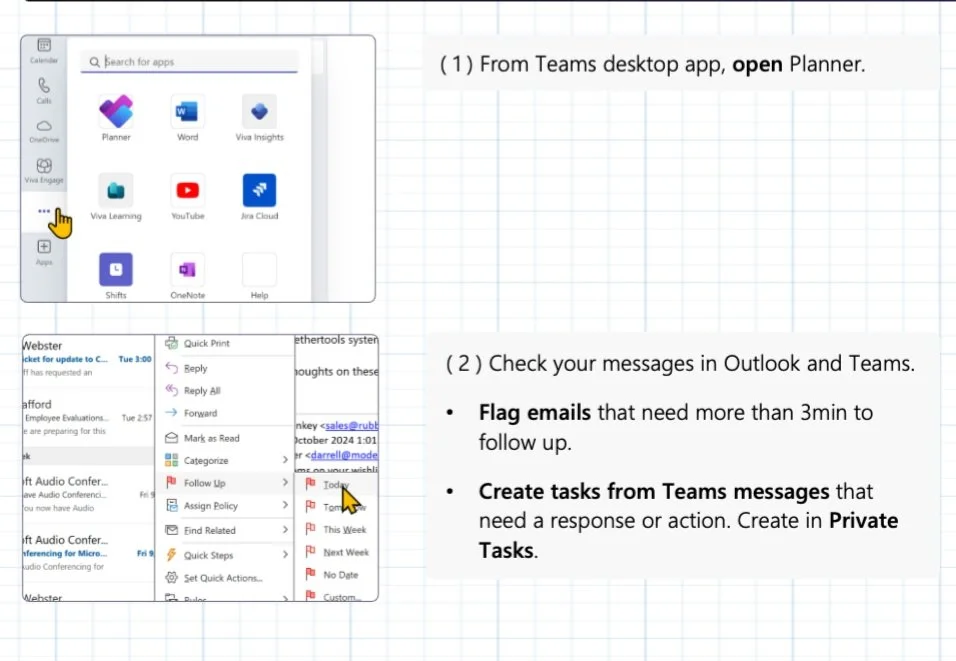Click the Search for apps field
956x661 pixels.
tap(189, 62)
